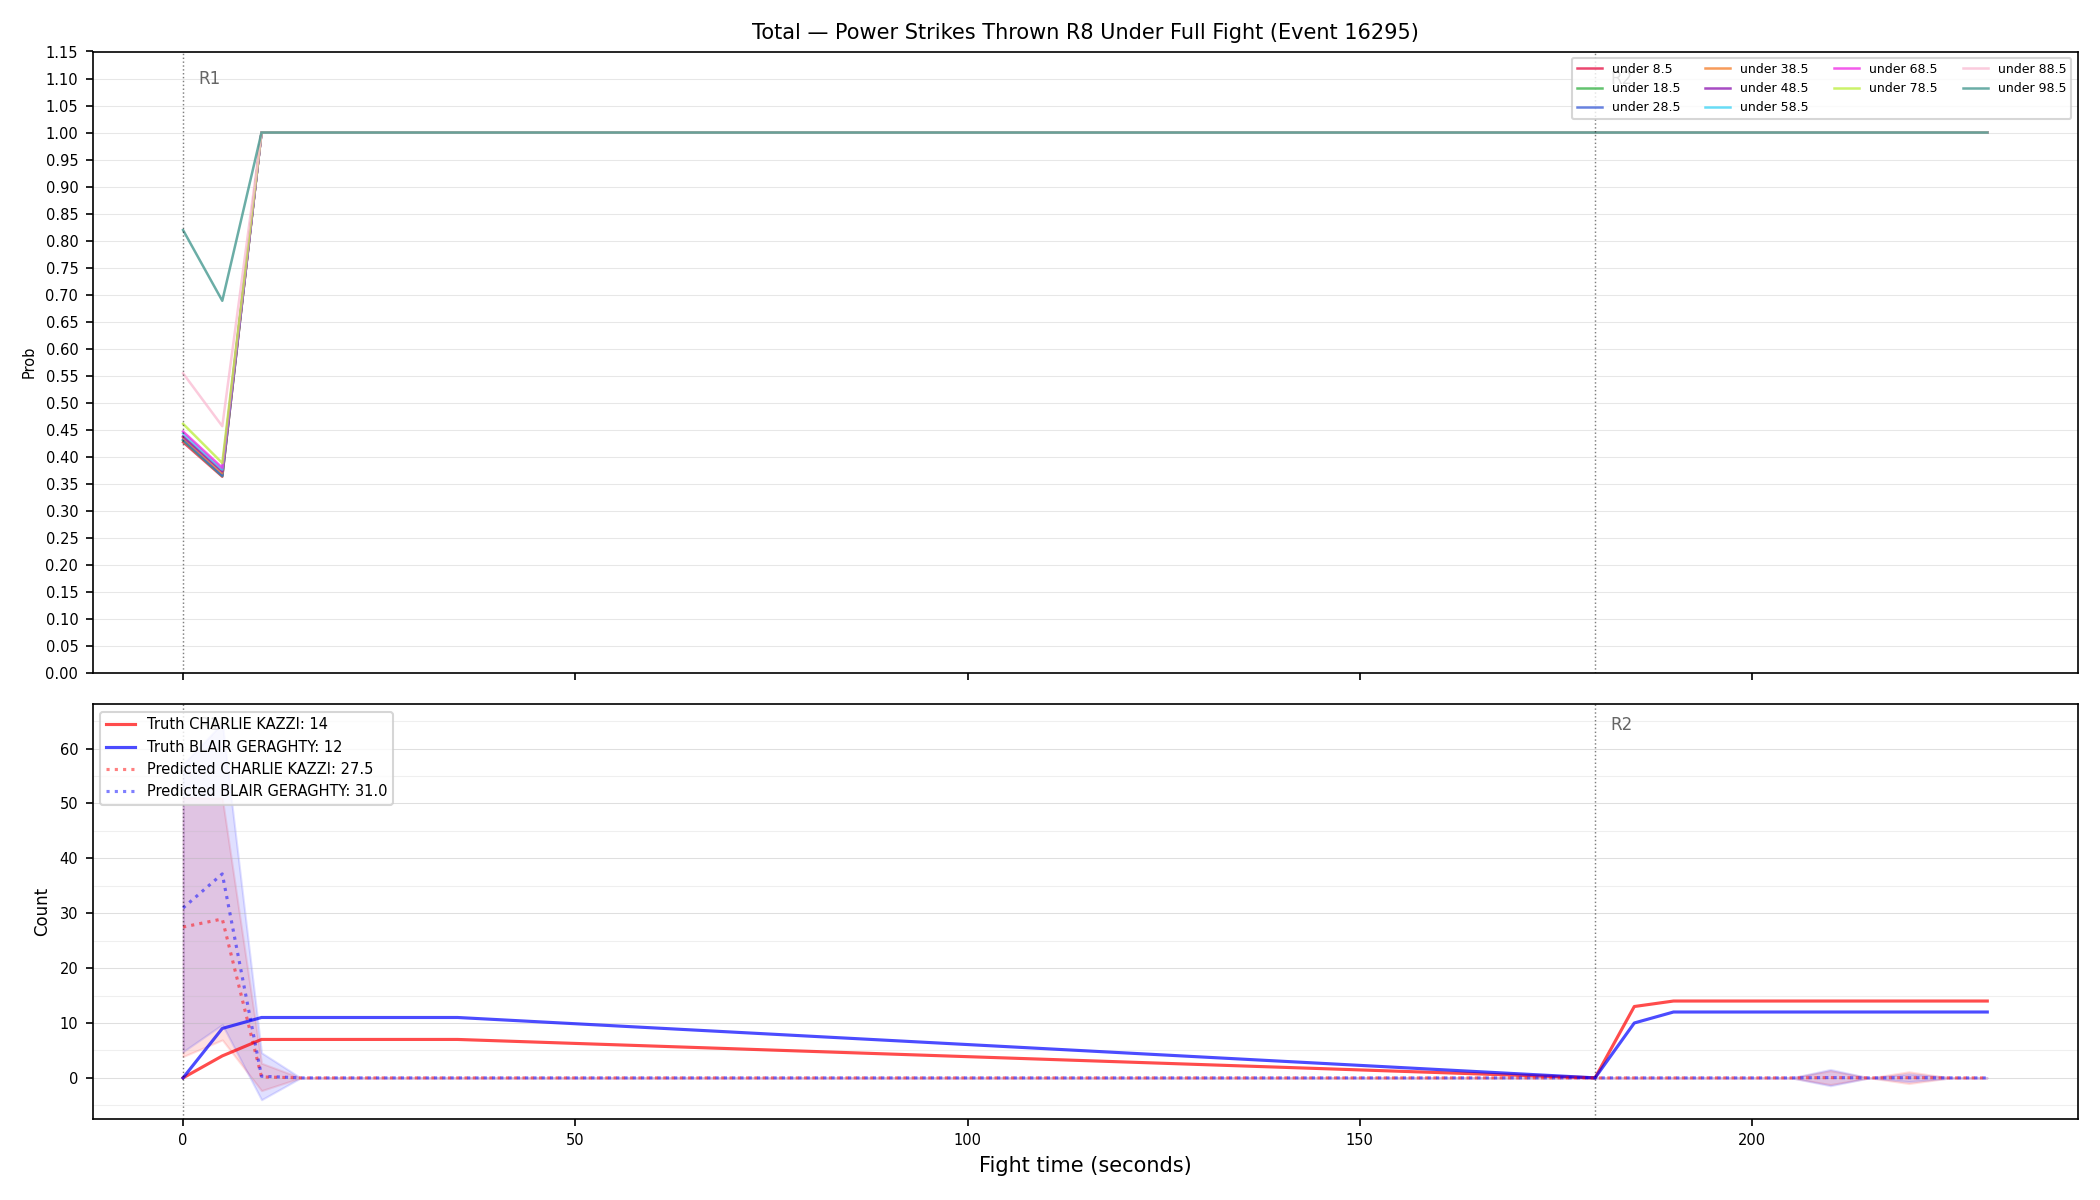
Task: Click the 'Predicted CHARLIE KAZZI: 27.5' legend entry
Action: tap(239, 769)
